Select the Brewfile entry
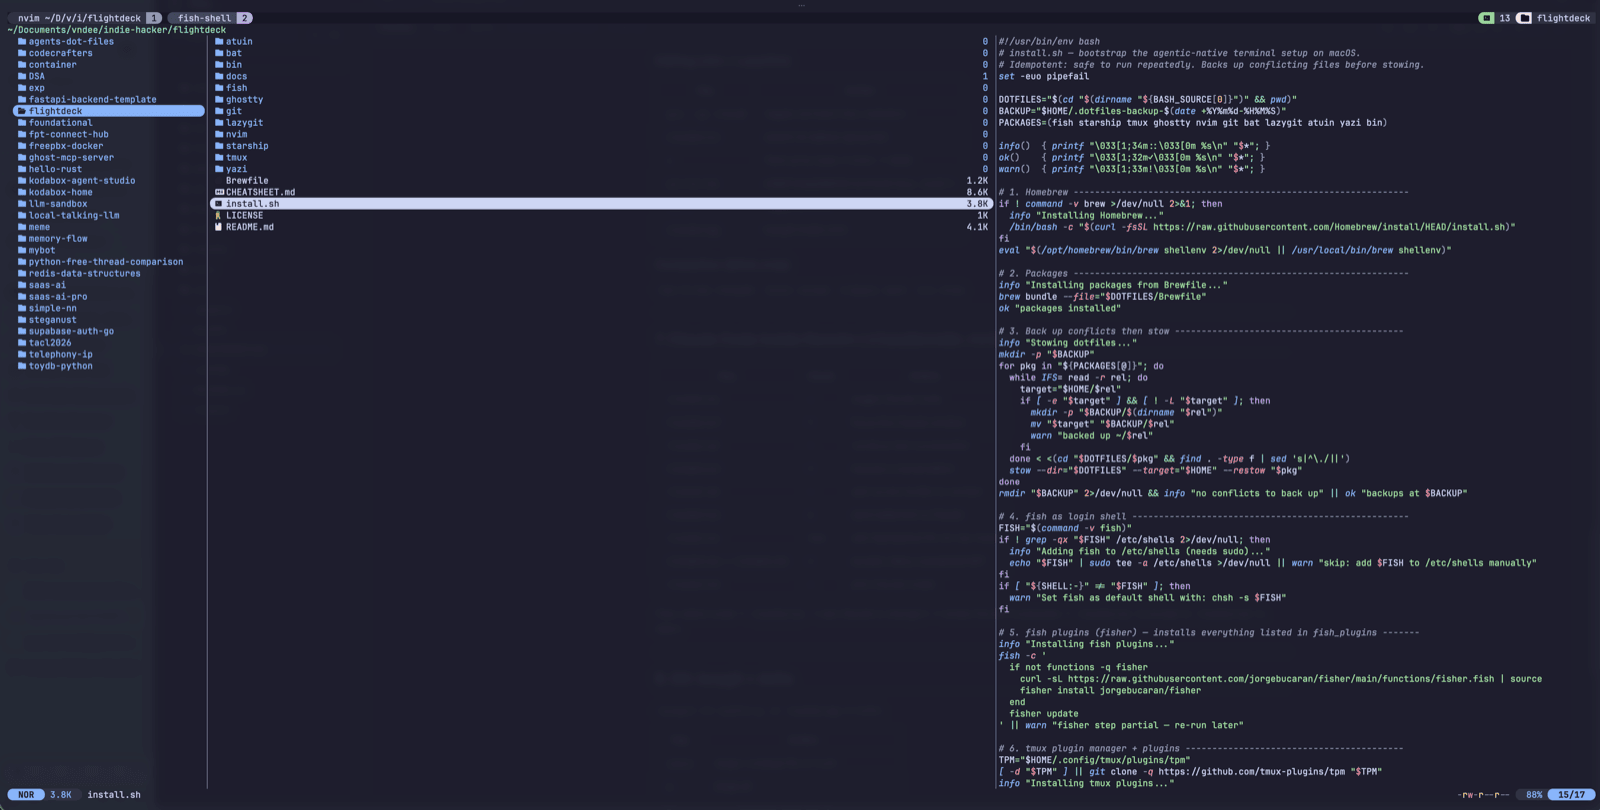The width and height of the screenshot is (1600, 810). click(247, 181)
